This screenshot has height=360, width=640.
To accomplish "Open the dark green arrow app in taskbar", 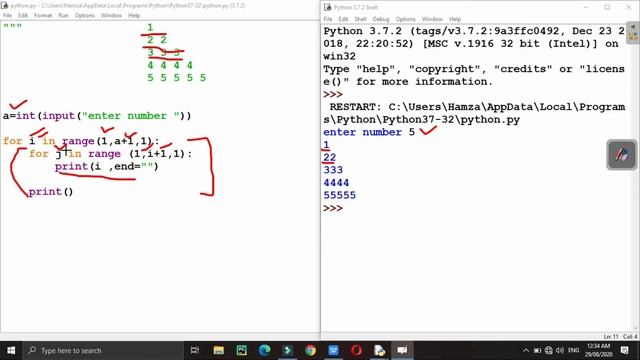I will point(288,350).
